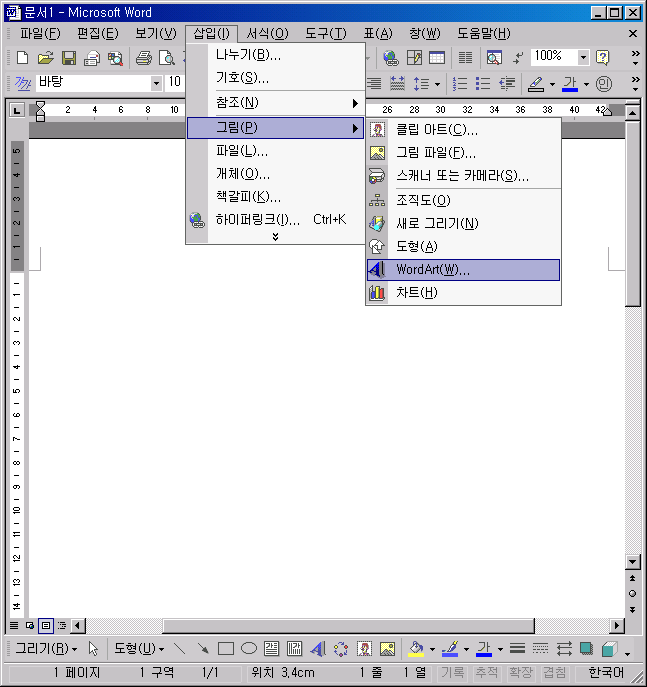Open line spacing dropdown arrow
This screenshot has height=687, width=647.
[x=437, y=84]
